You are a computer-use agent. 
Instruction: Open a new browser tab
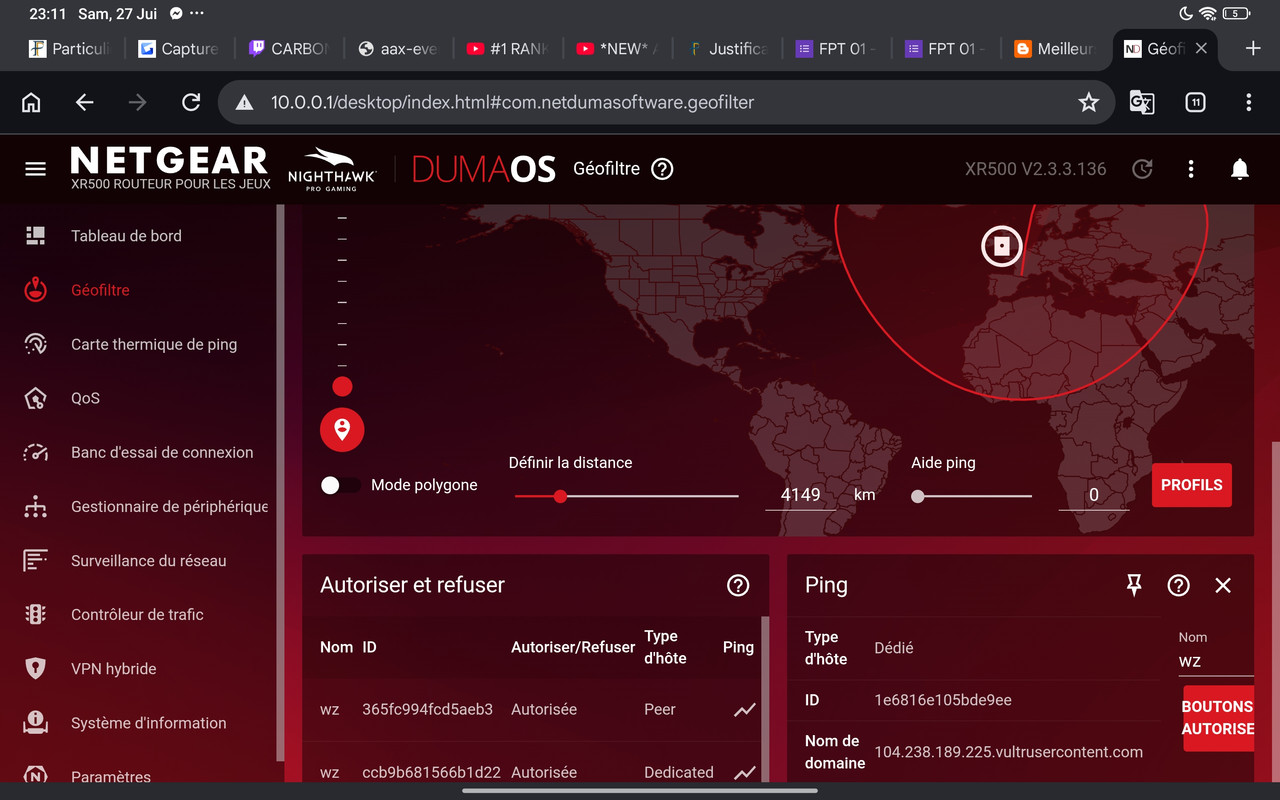tap(1253, 48)
